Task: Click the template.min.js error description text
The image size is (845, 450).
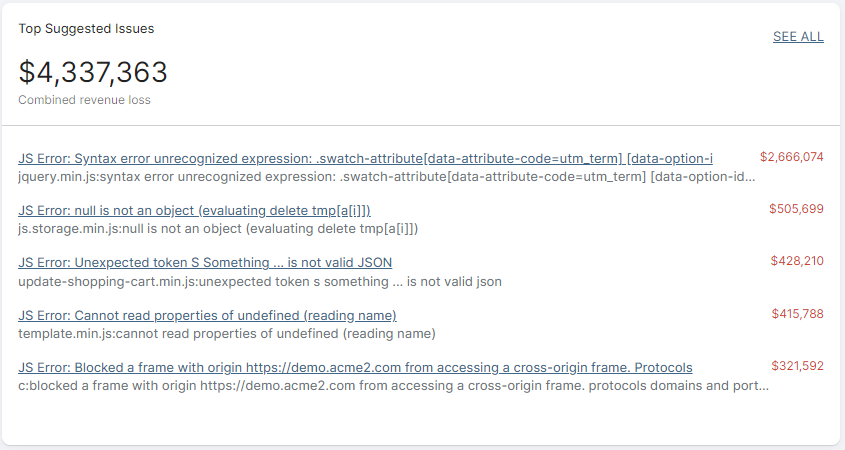Action: [x=227, y=334]
